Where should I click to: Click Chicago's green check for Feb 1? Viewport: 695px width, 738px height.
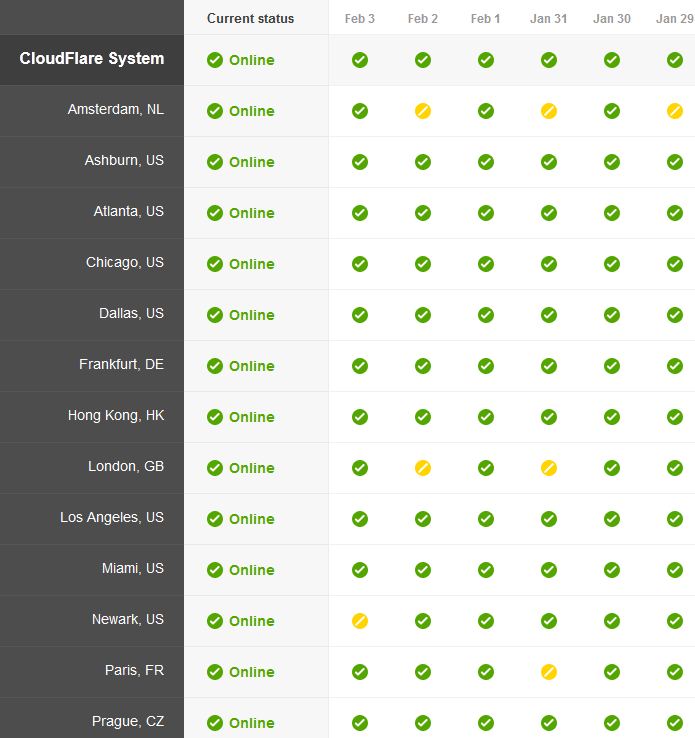point(486,264)
